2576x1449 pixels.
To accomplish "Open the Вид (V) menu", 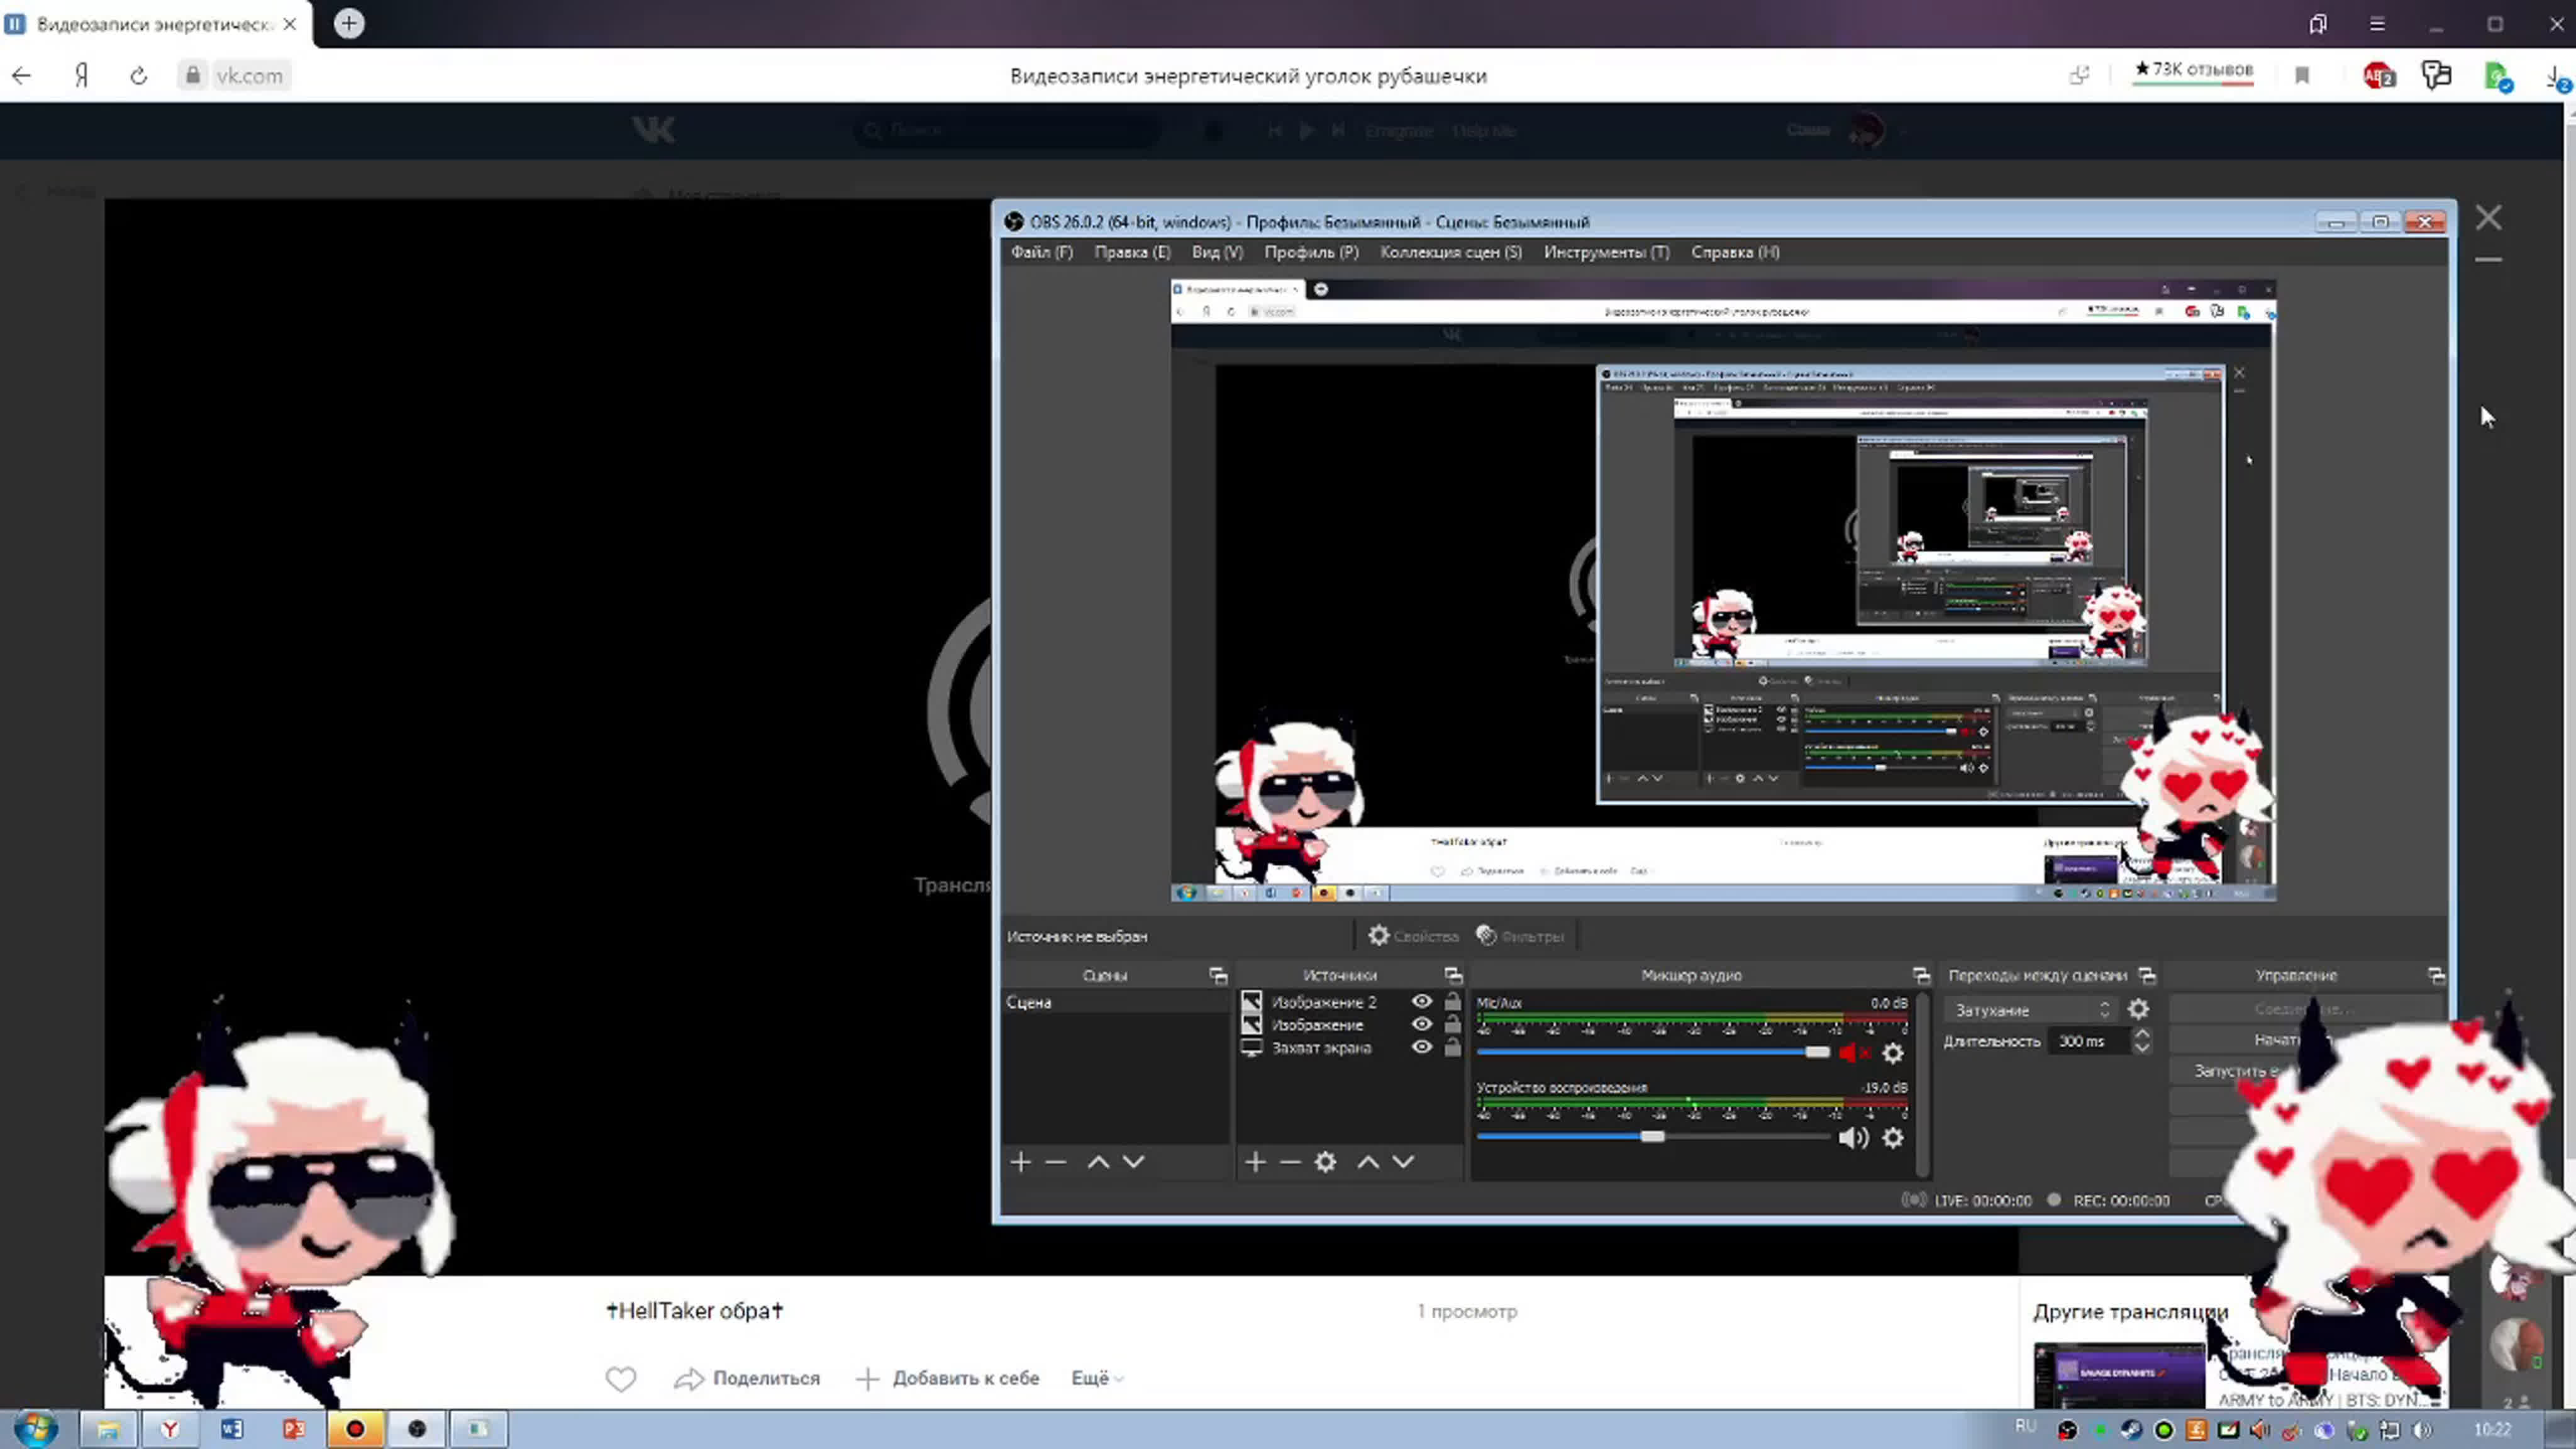I will (x=1217, y=252).
